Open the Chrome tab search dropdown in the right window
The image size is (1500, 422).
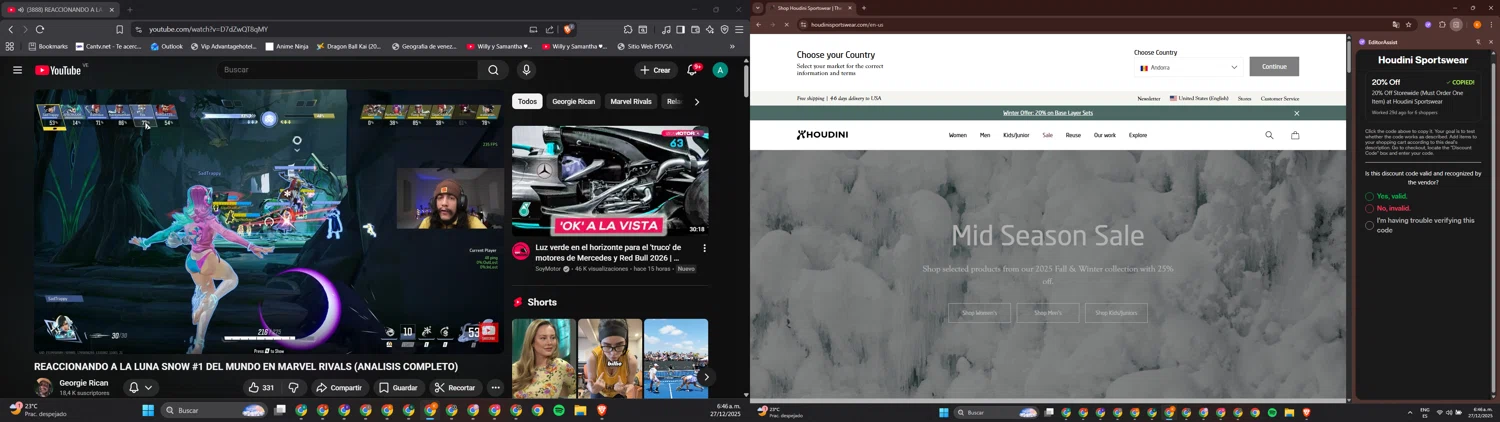[x=757, y=8]
